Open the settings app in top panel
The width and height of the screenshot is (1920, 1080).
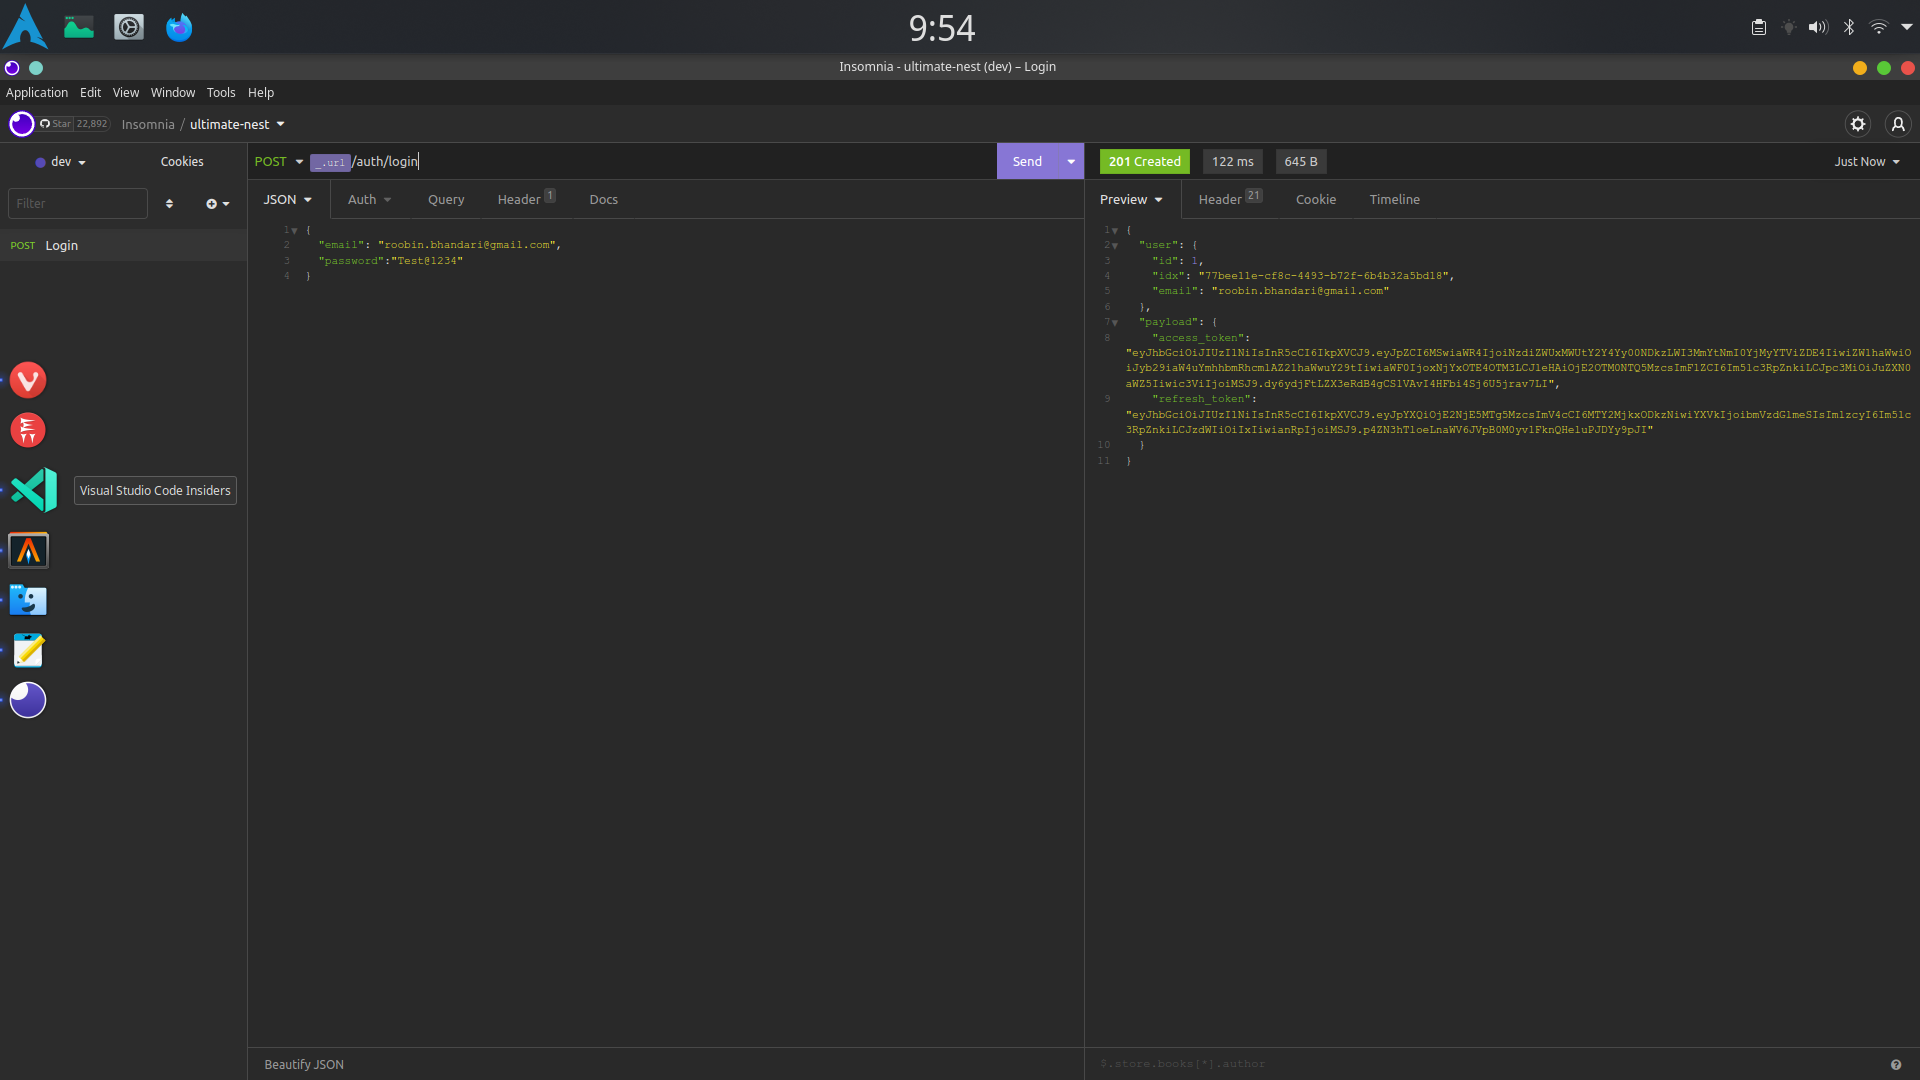point(129,27)
